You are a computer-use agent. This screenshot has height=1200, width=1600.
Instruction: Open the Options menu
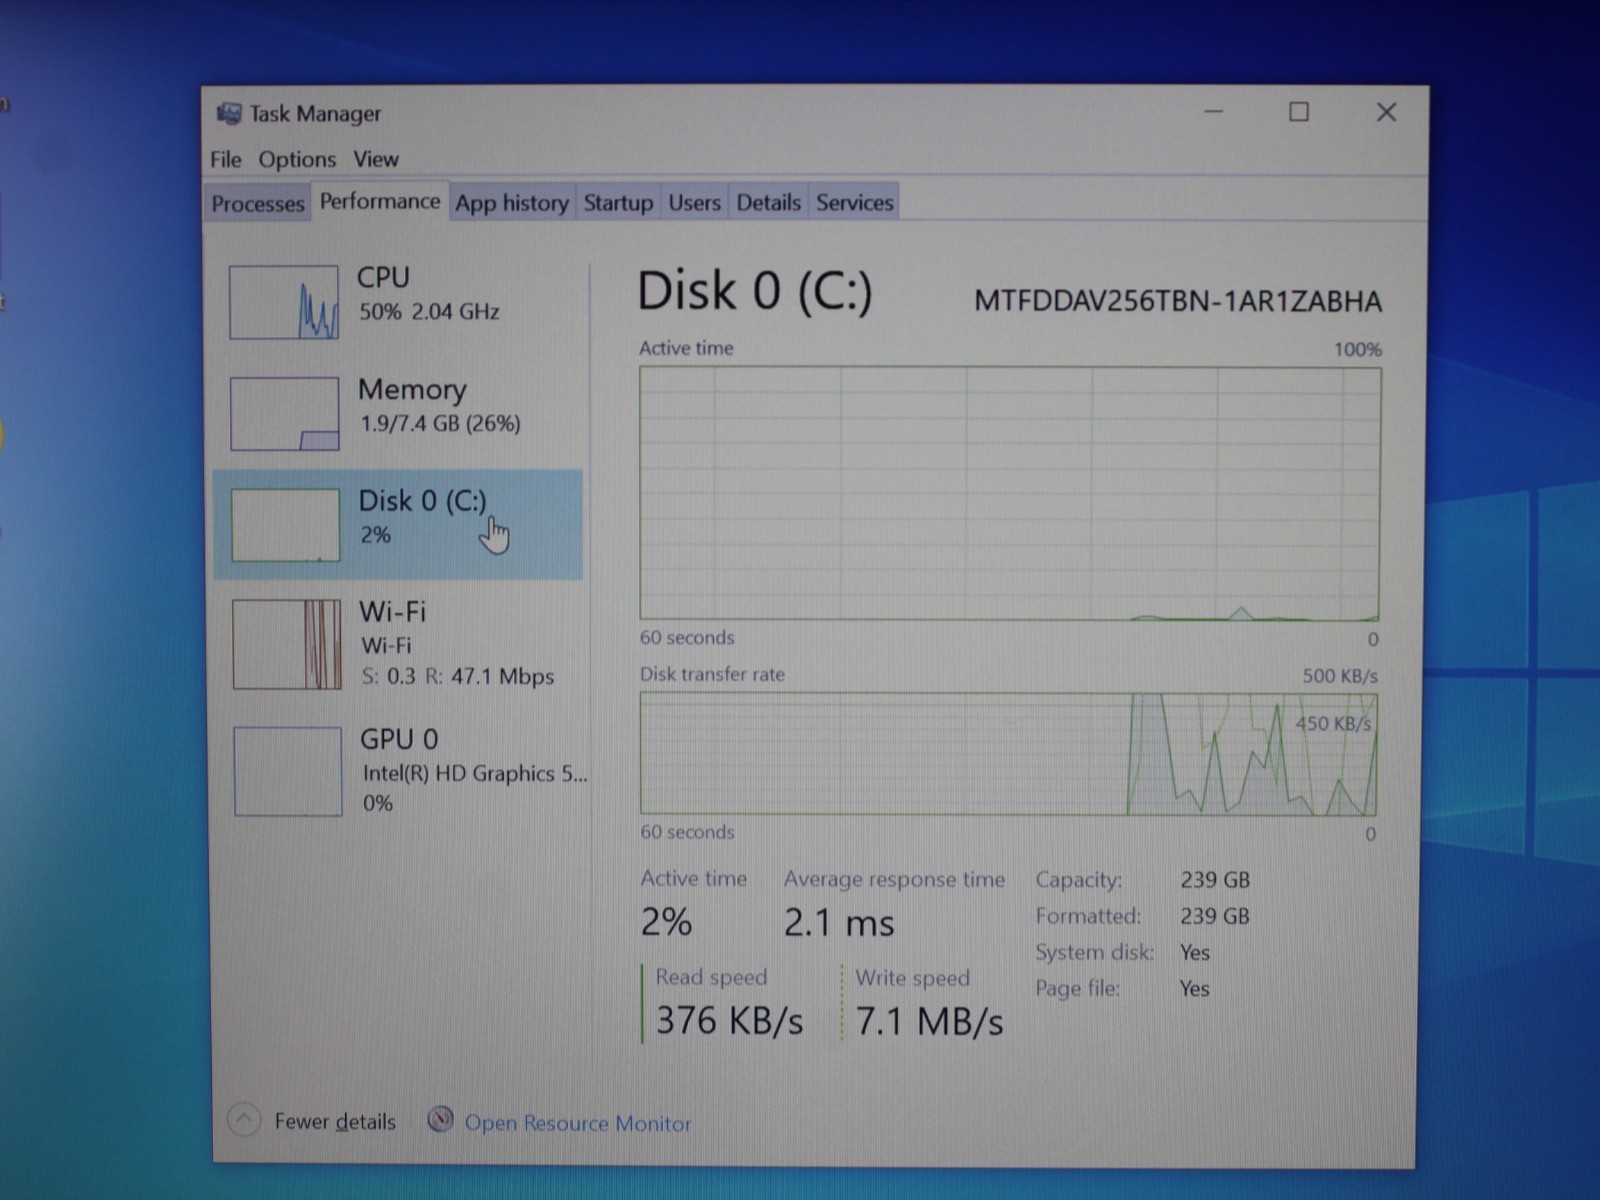[x=297, y=159]
